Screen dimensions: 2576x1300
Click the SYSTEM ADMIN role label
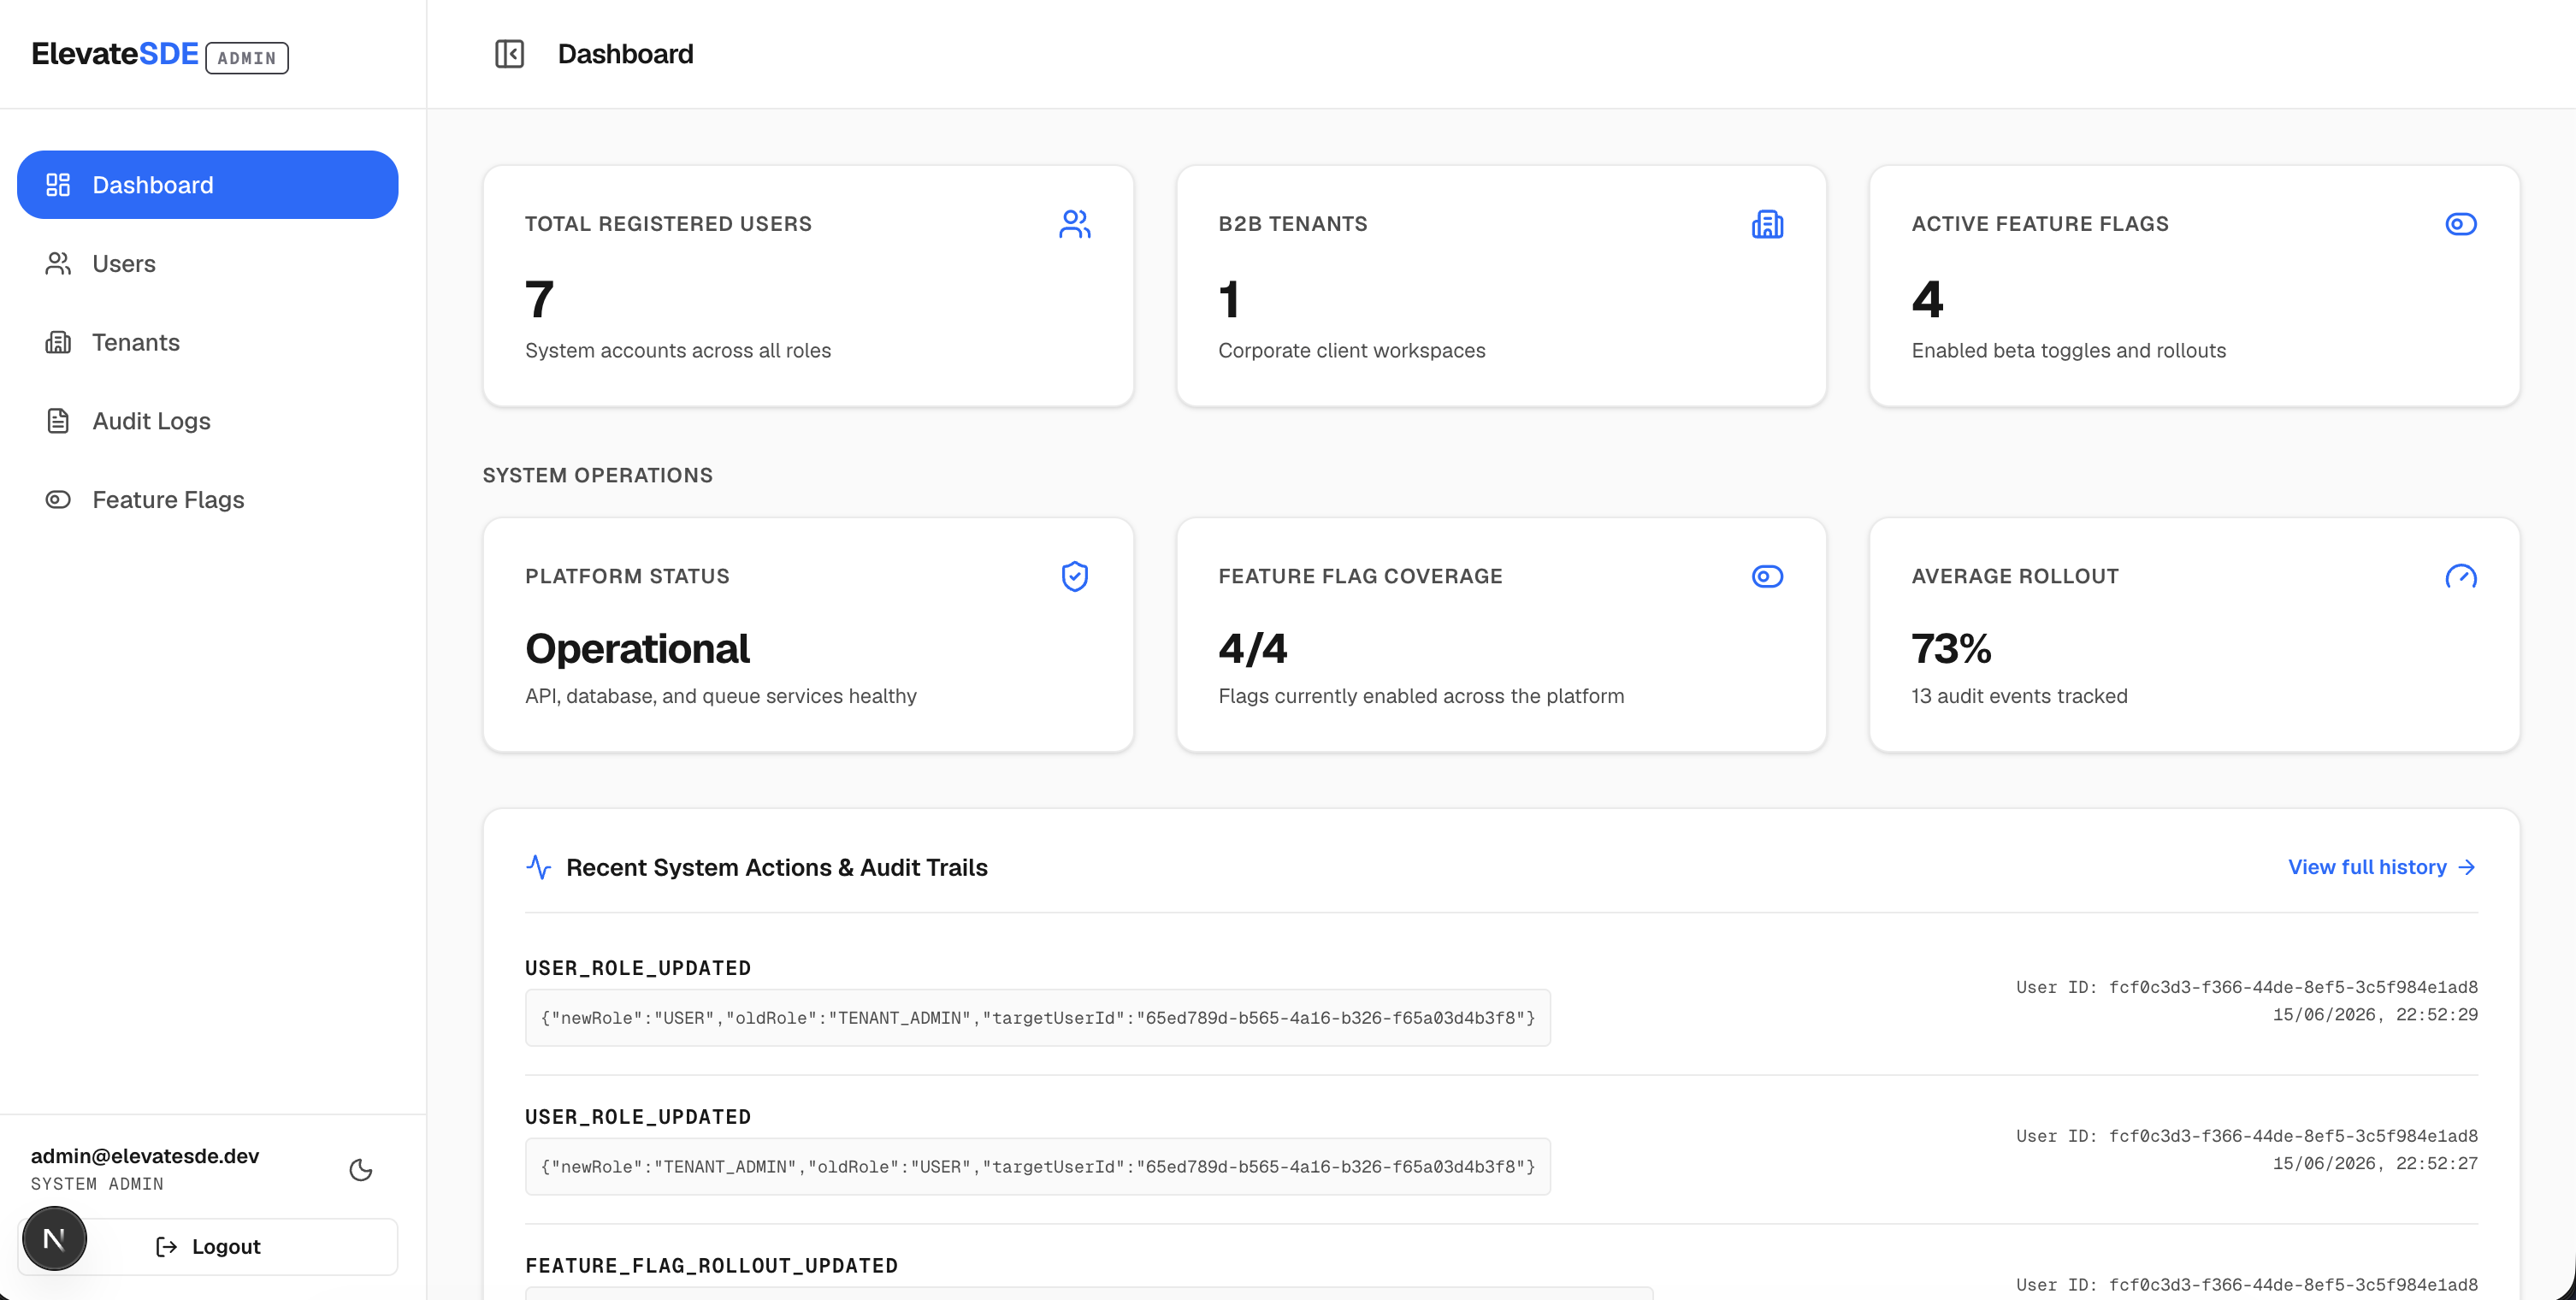coord(97,1184)
